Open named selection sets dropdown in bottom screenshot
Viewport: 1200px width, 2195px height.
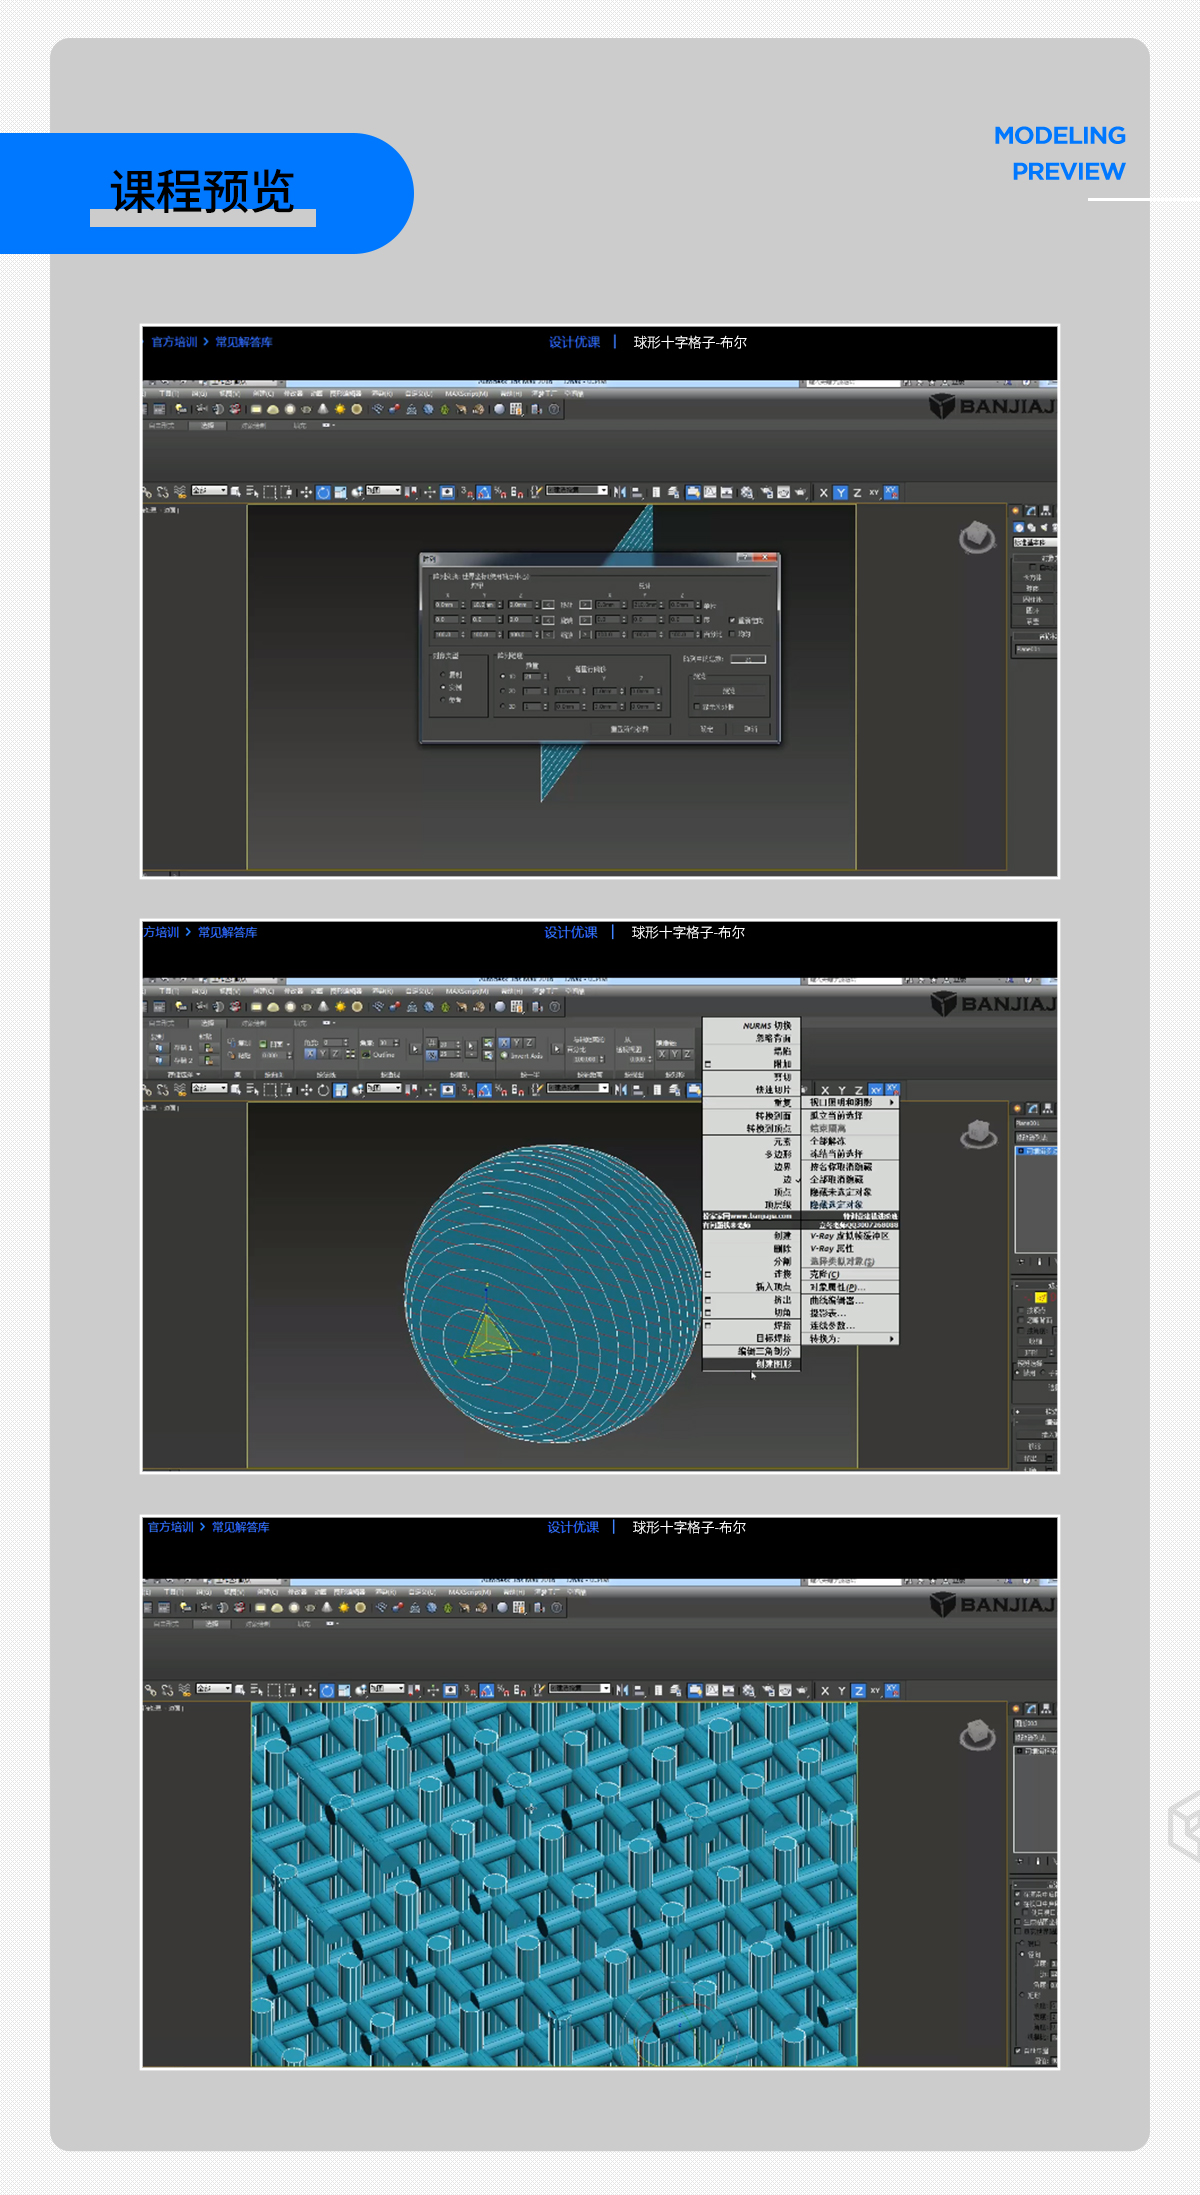[580, 1689]
